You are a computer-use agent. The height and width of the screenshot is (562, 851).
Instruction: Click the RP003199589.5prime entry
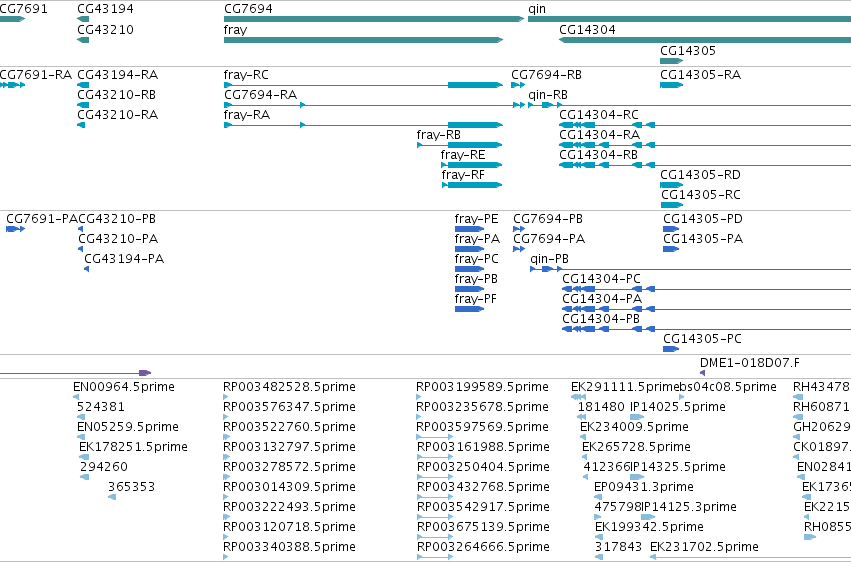[x=482, y=387]
